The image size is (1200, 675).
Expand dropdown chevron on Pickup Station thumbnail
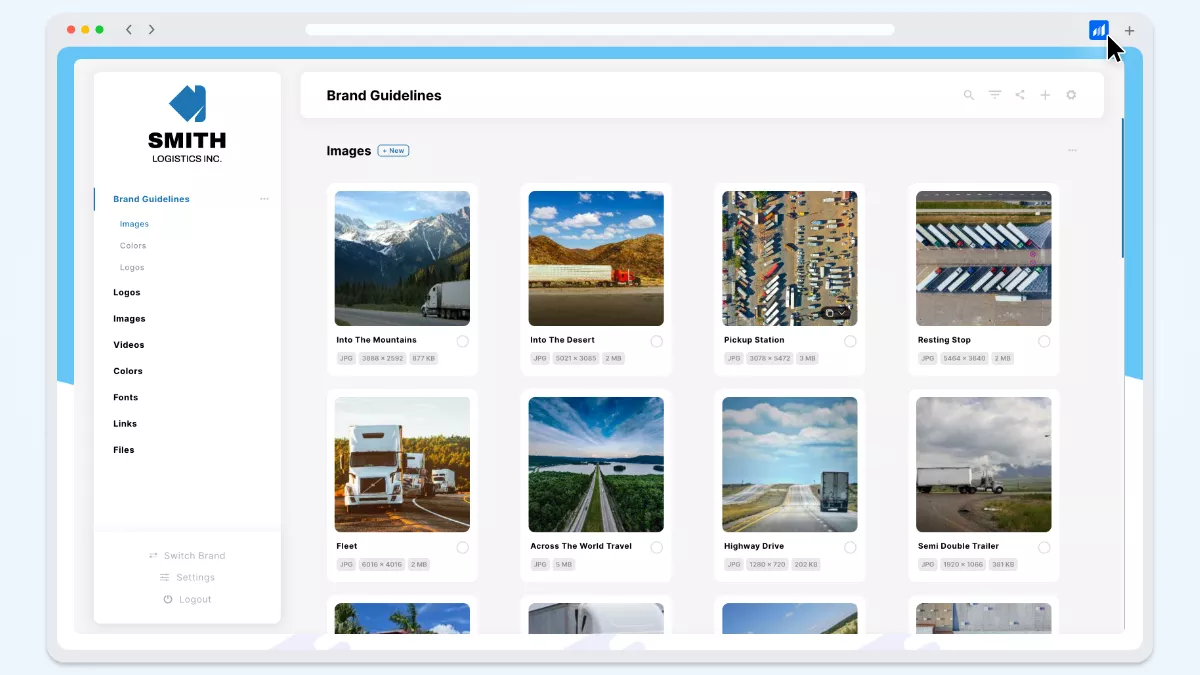point(842,313)
